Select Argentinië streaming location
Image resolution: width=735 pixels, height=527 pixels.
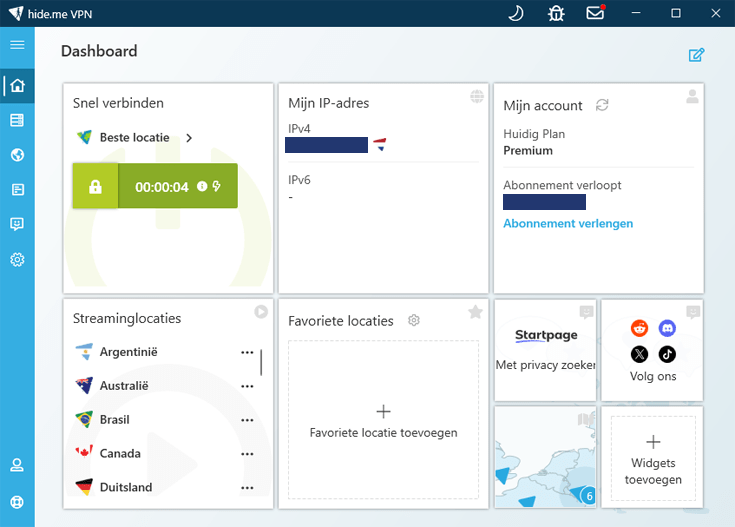click(x=128, y=352)
